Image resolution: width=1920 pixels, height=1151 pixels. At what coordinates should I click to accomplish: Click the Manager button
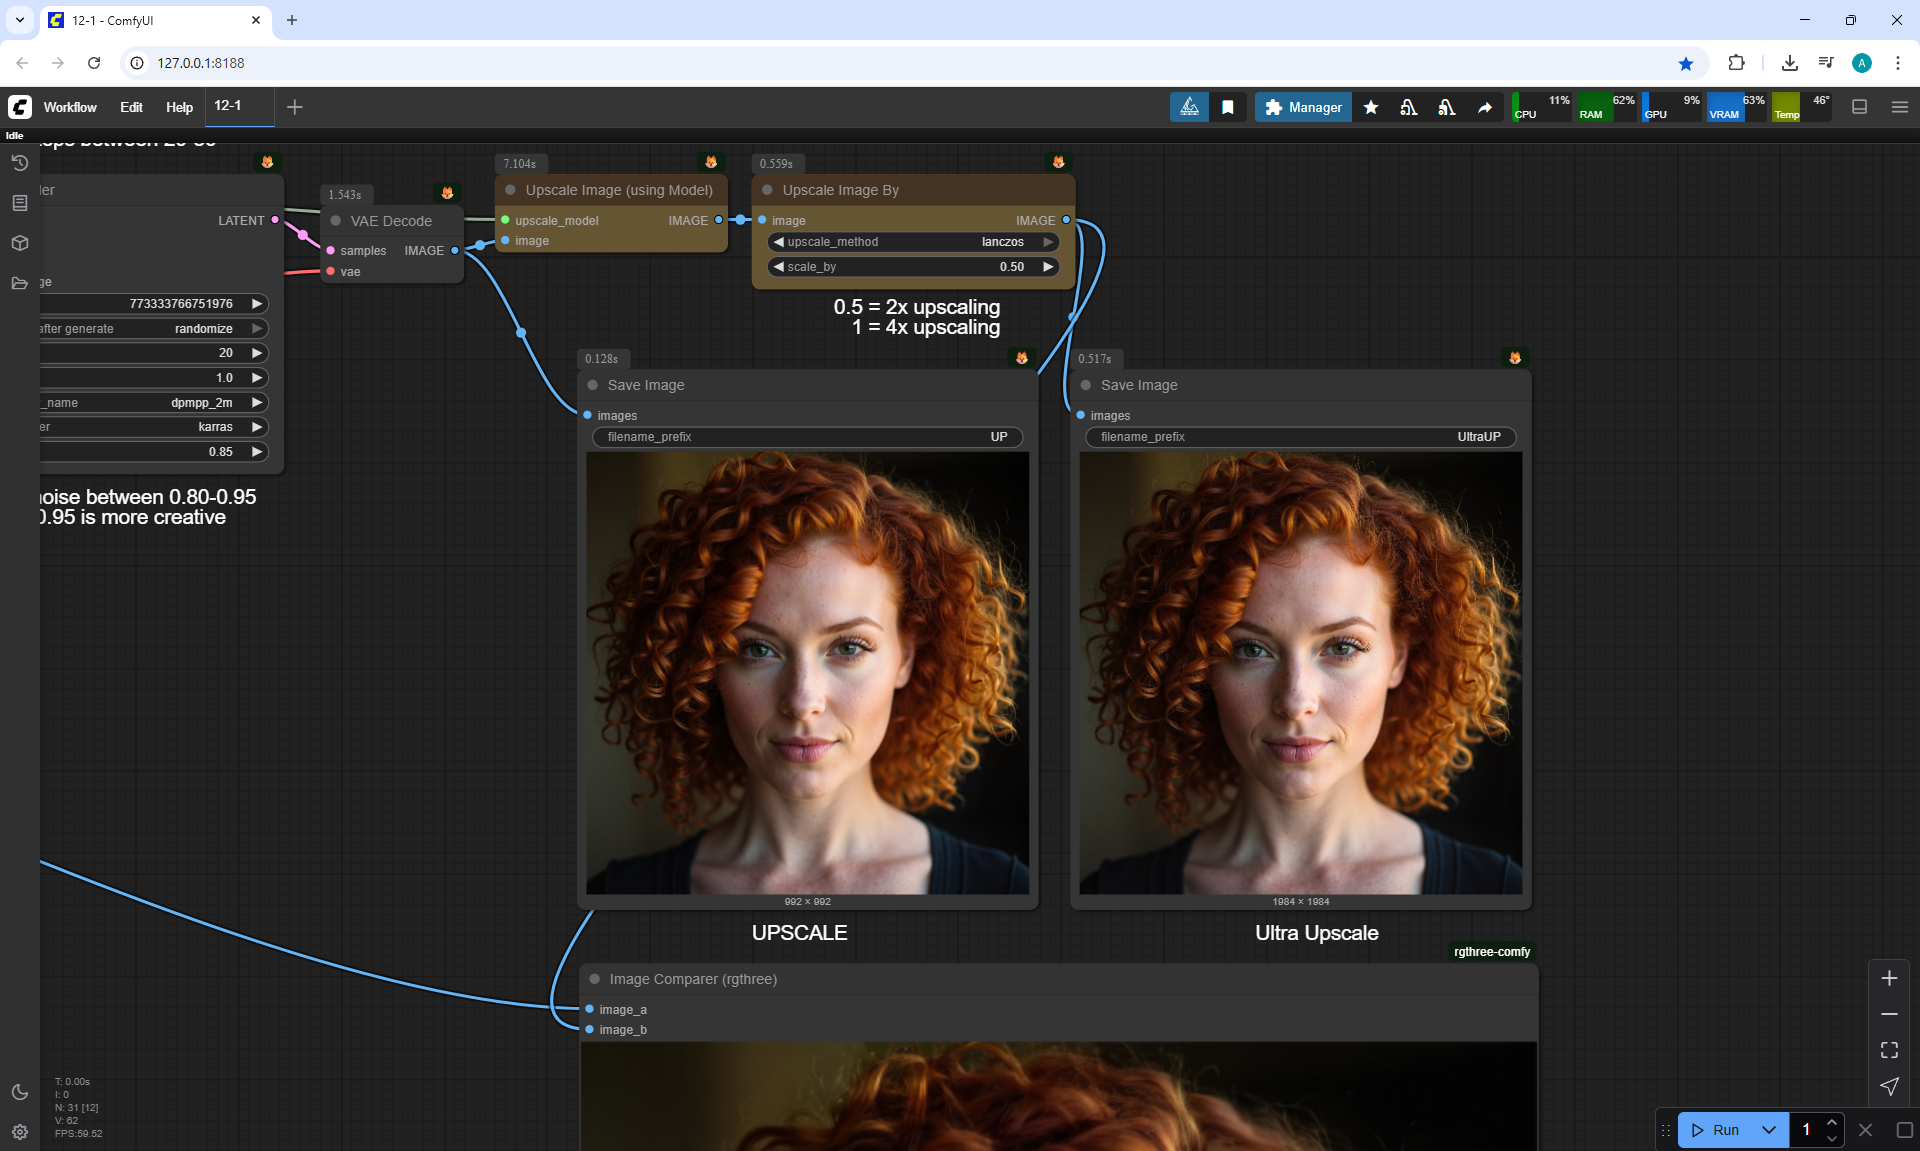(1303, 107)
